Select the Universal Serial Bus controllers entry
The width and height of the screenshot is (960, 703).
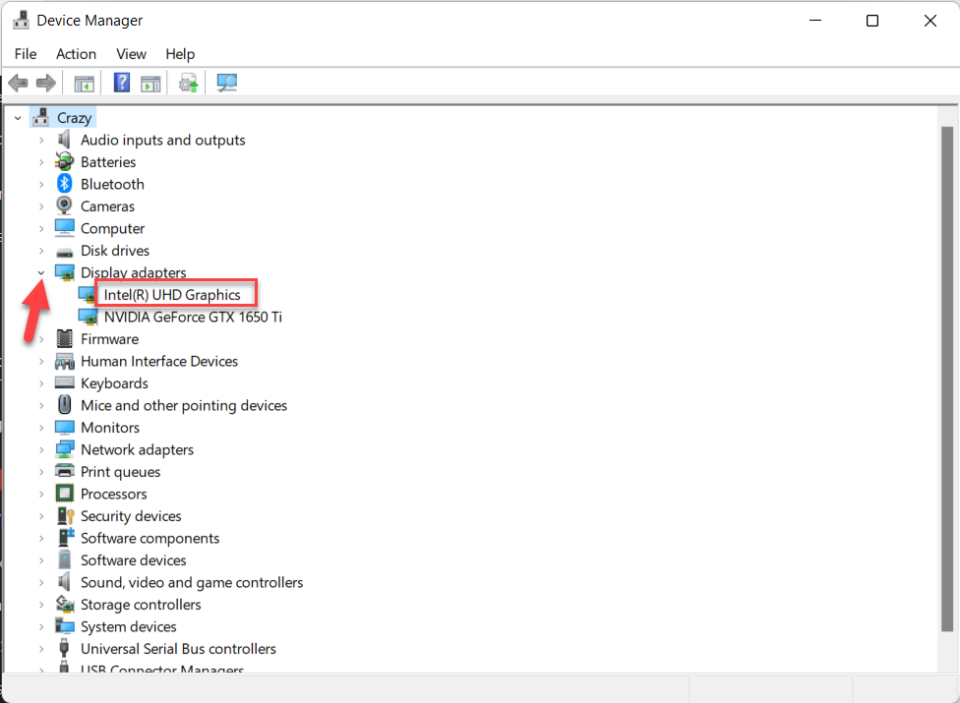[x=177, y=648]
